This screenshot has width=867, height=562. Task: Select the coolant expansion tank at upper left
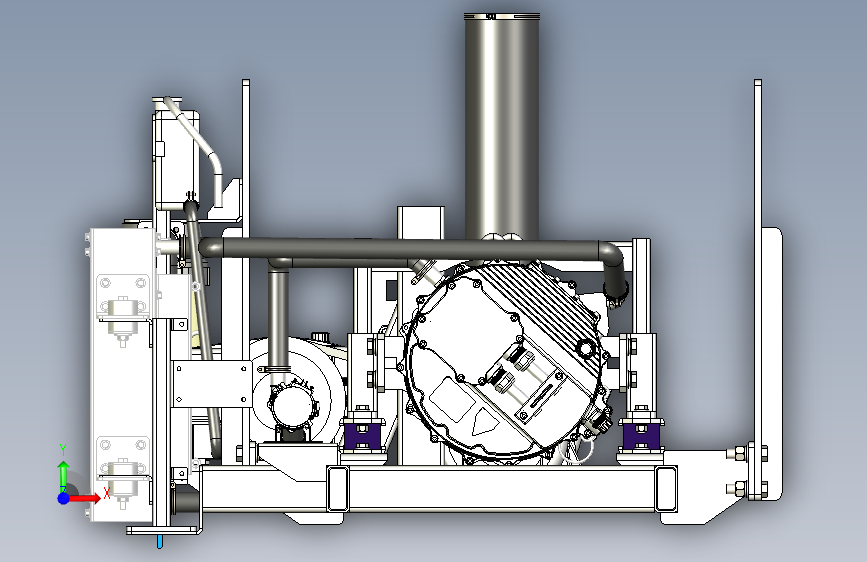(176, 158)
